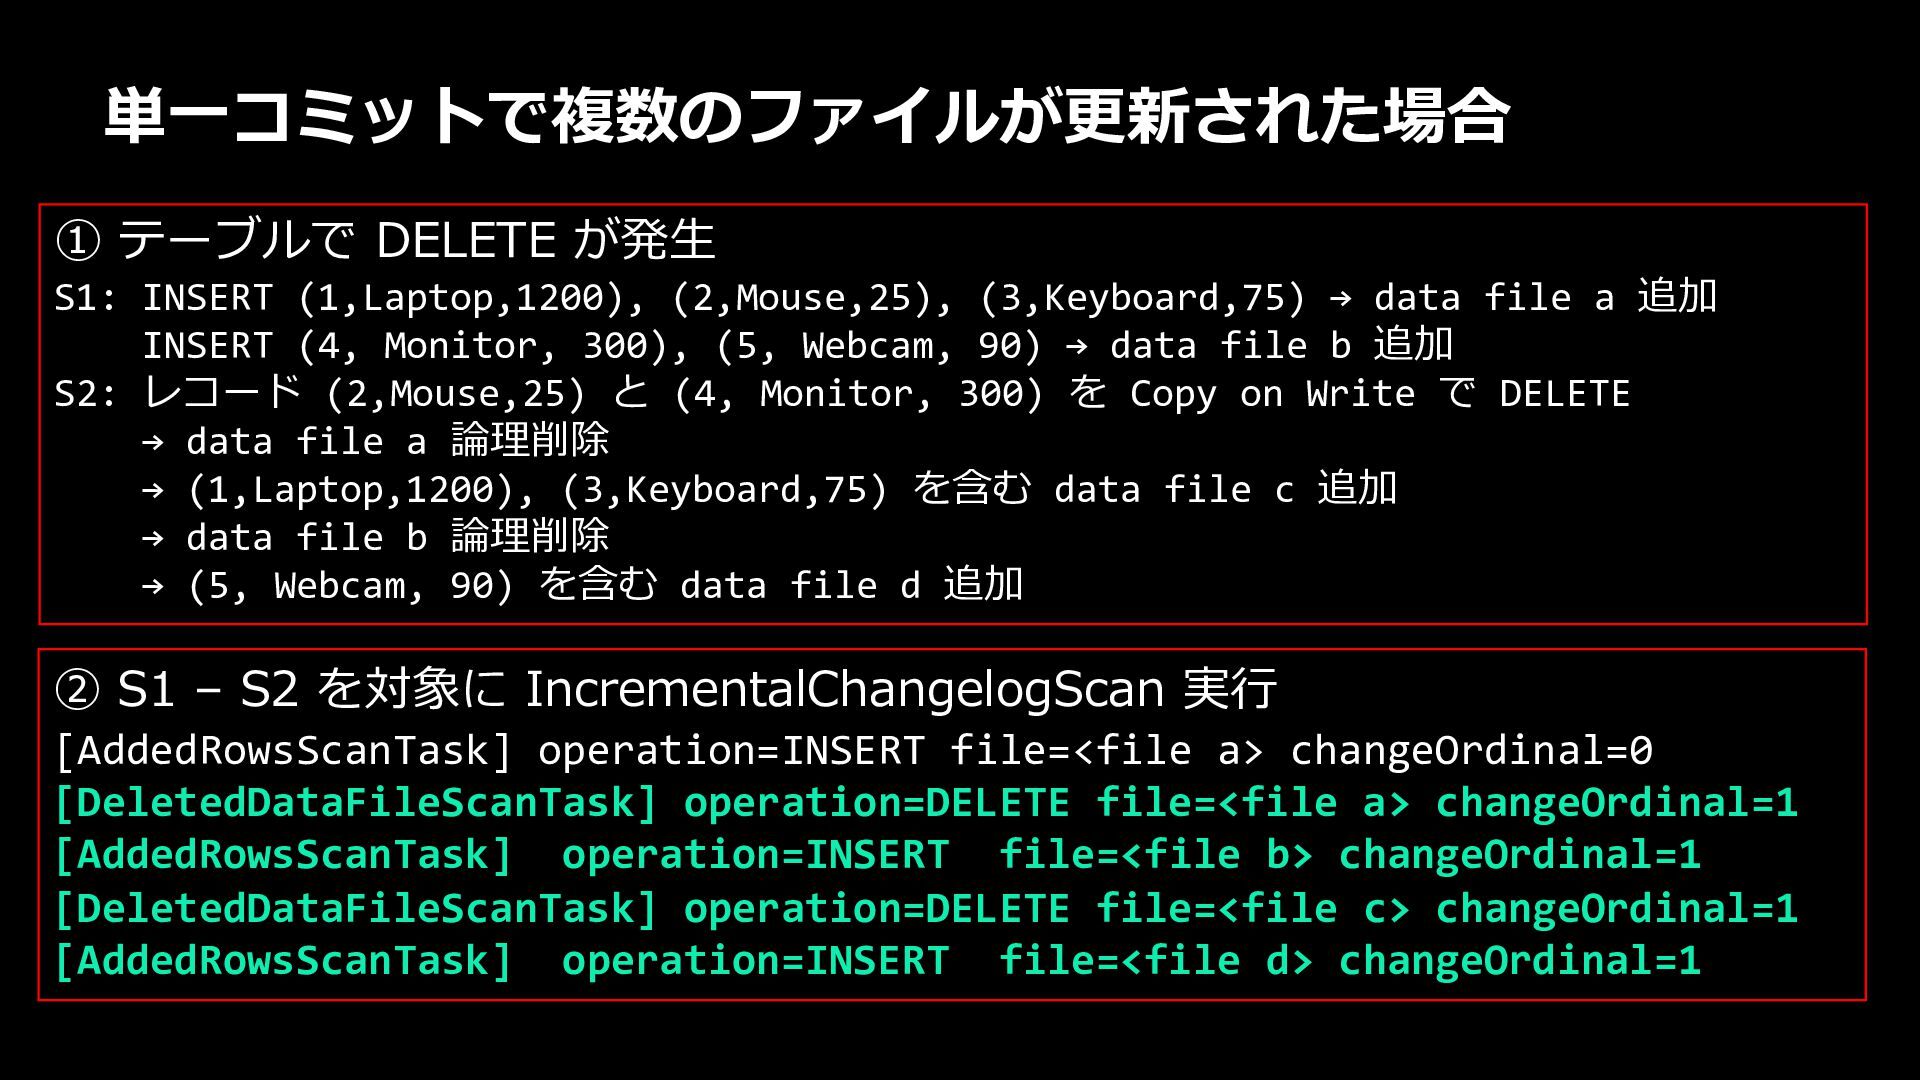Viewport: 1920px width, 1080px height.
Task: Click the slide title about 単一コミット
Action: [806, 116]
